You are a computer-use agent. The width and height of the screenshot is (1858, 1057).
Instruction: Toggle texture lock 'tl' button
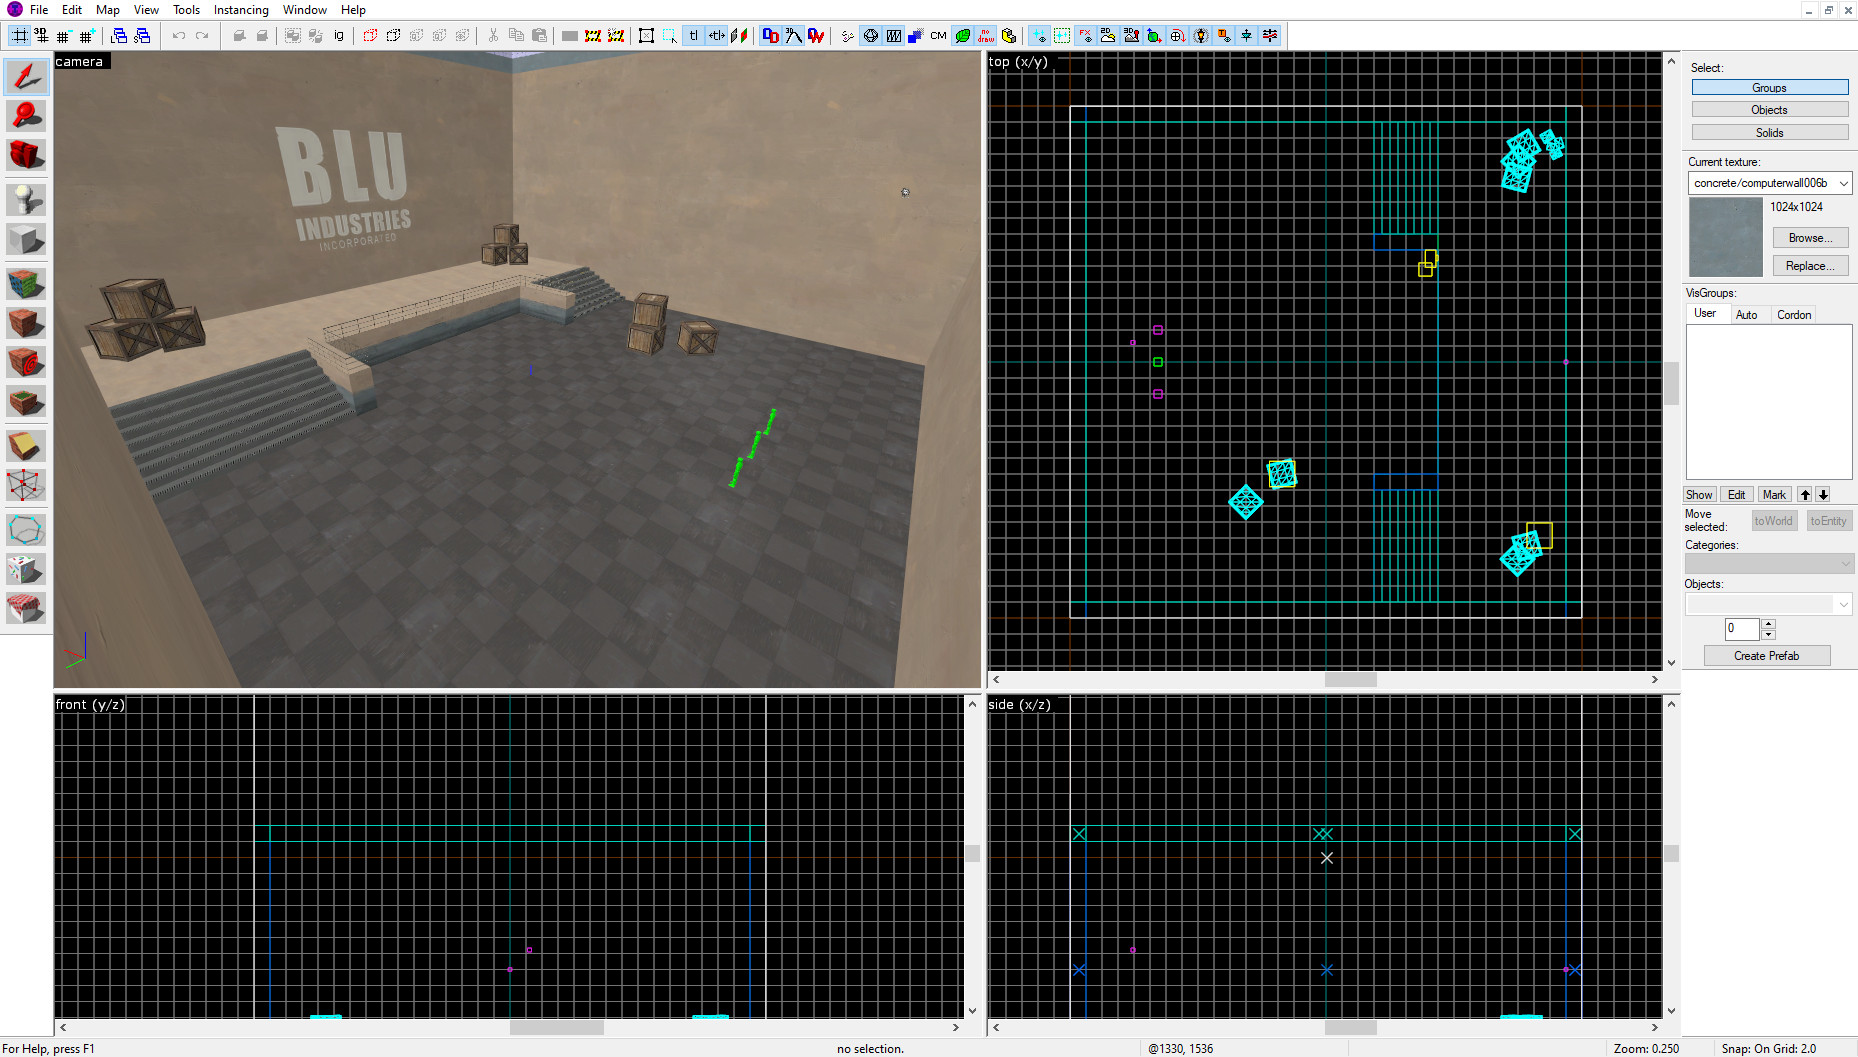694,36
